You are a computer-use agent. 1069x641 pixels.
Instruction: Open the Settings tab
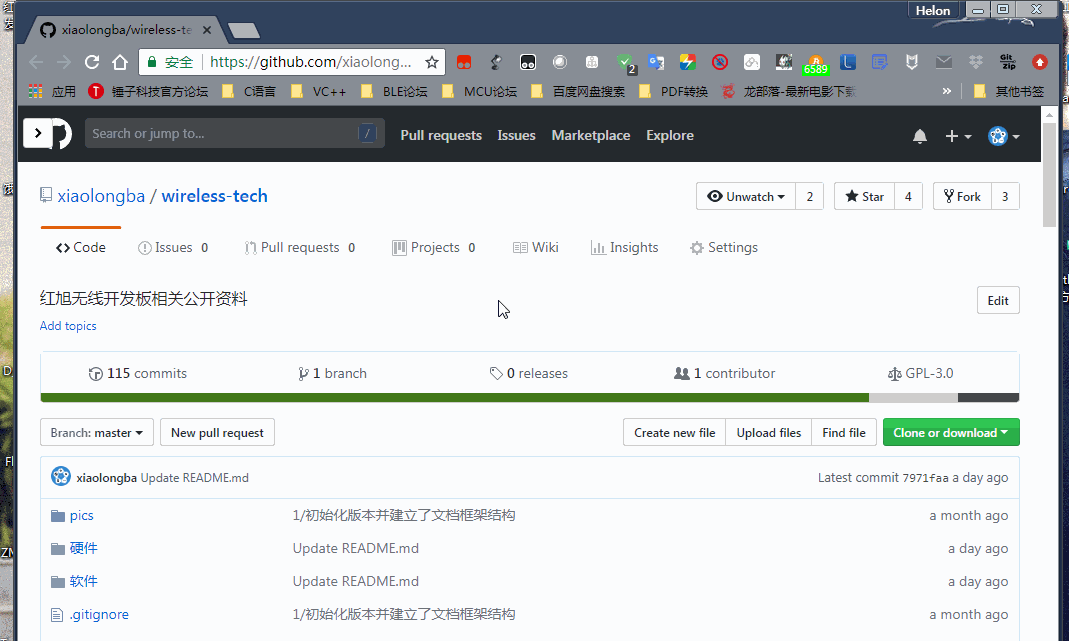coord(724,248)
